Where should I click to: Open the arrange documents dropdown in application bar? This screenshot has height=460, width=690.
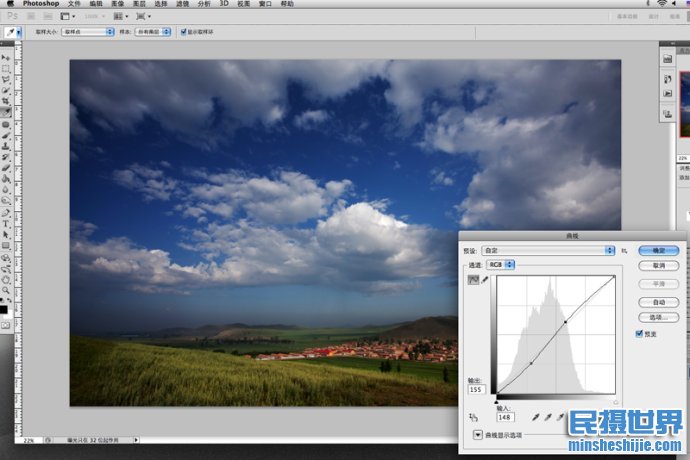pyautogui.click(x=121, y=16)
